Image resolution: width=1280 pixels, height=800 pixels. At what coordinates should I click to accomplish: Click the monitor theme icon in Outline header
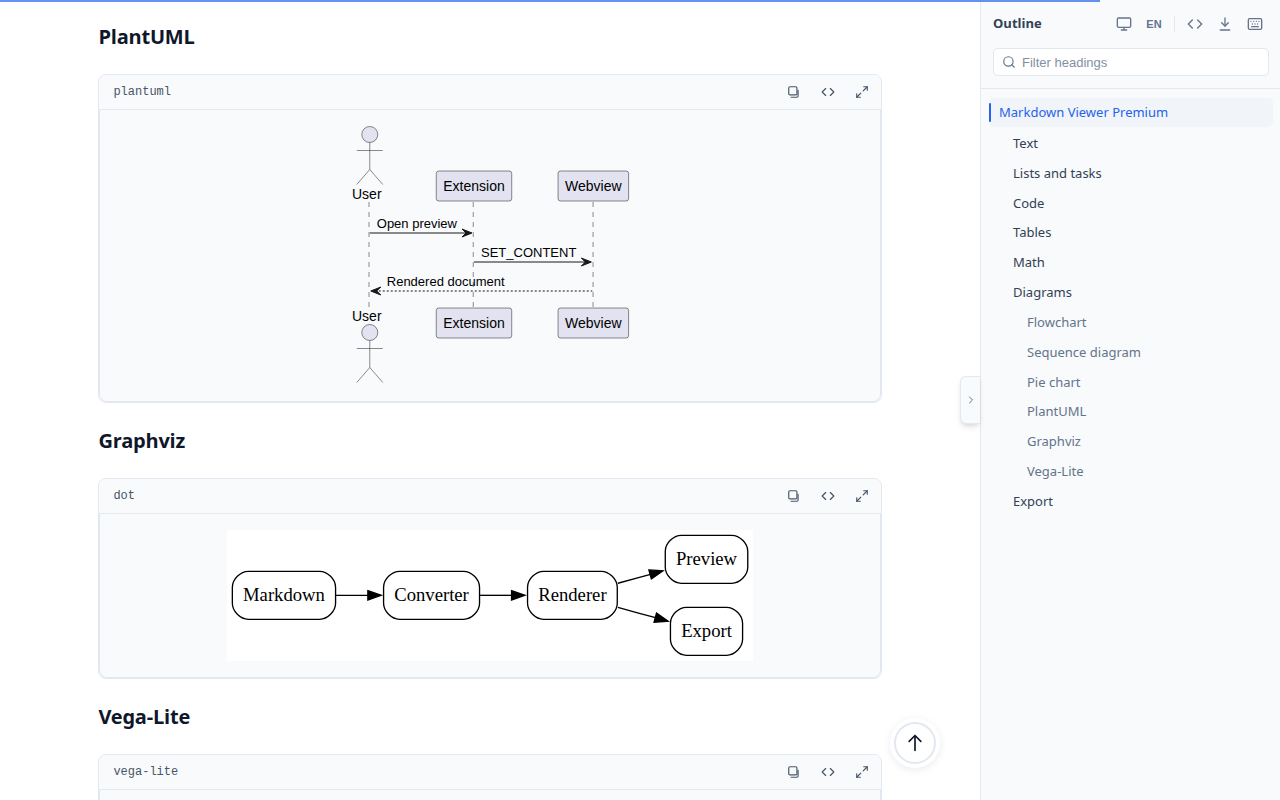coord(1124,24)
